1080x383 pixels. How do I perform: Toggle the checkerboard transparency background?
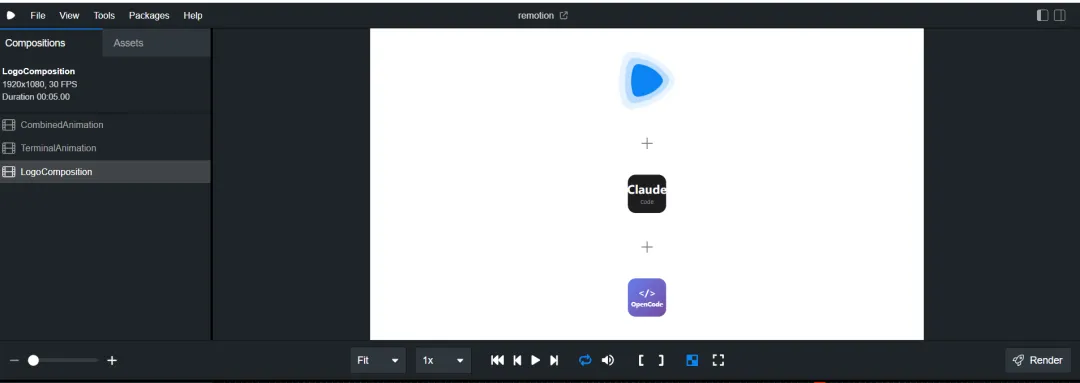pos(693,360)
